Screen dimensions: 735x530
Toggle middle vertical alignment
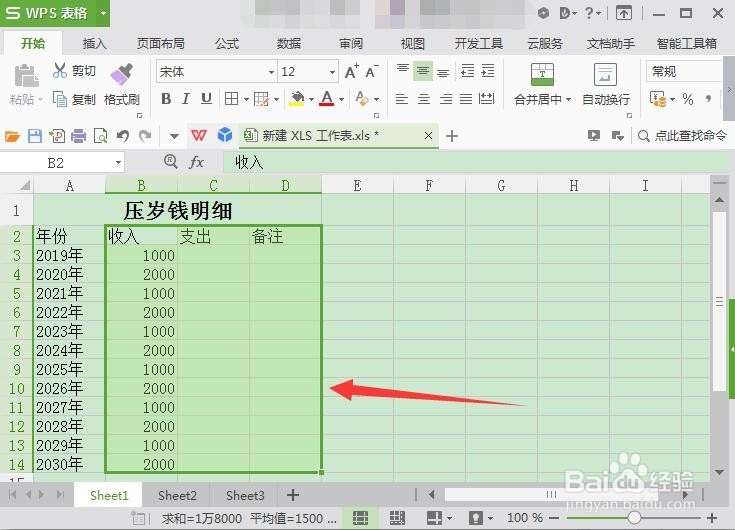pyautogui.click(x=423, y=71)
